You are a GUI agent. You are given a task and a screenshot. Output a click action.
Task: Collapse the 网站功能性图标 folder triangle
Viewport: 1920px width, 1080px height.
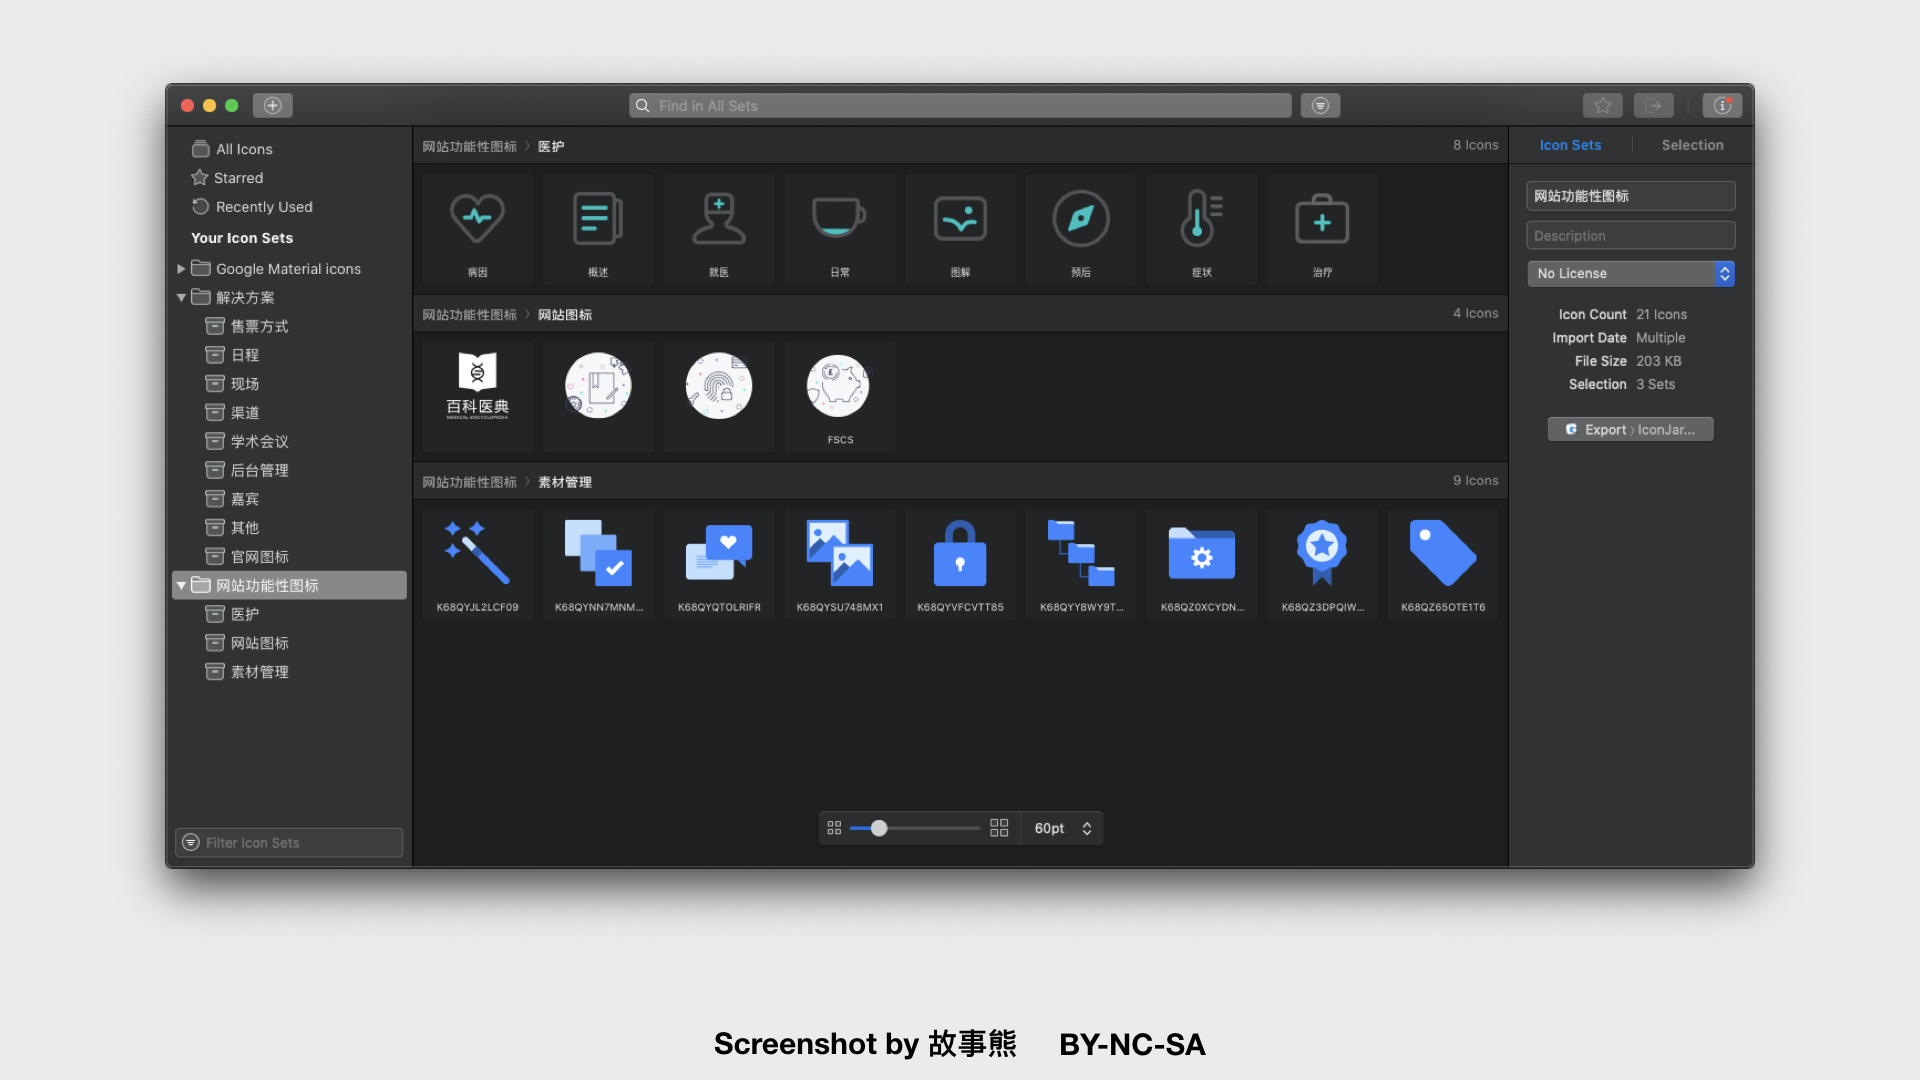pyautogui.click(x=181, y=586)
